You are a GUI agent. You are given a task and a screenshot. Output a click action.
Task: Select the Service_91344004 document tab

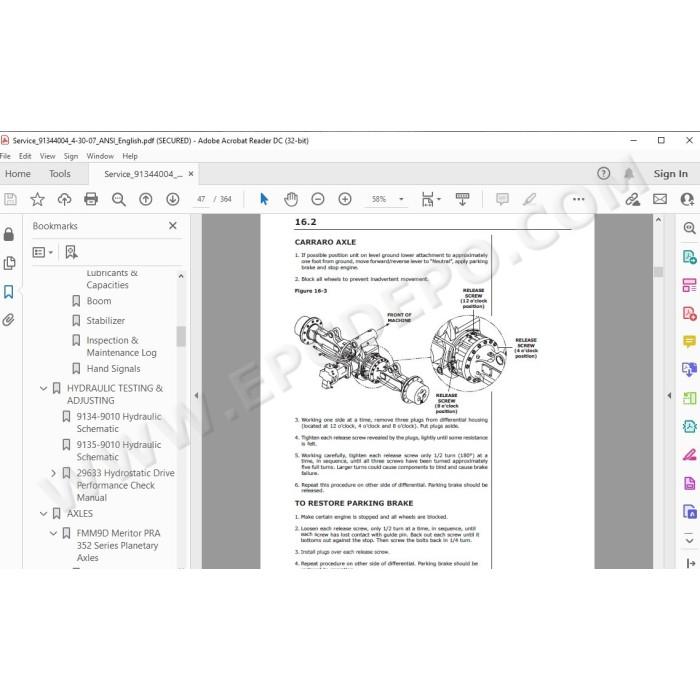pyautogui.click(x=143, y=174)
